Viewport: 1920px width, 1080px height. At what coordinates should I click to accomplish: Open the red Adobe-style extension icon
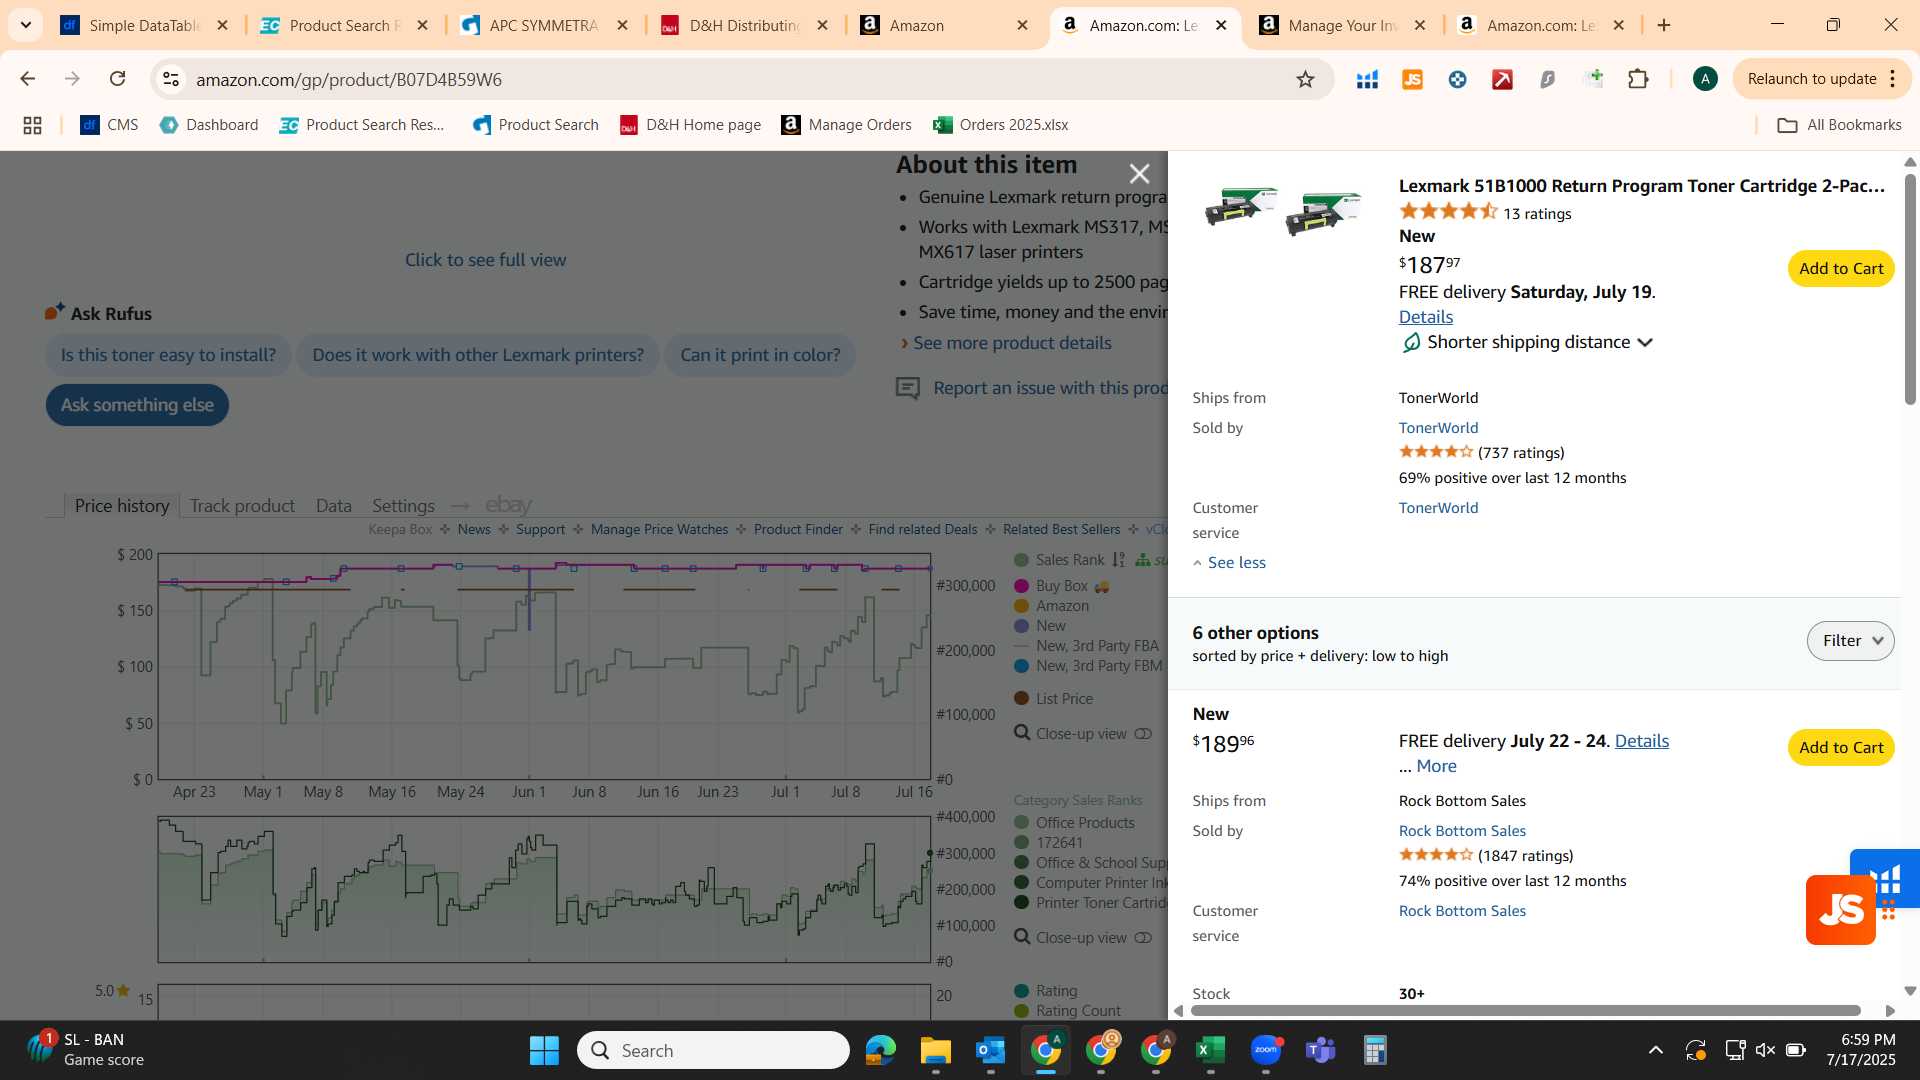[x=1502, y=79]
